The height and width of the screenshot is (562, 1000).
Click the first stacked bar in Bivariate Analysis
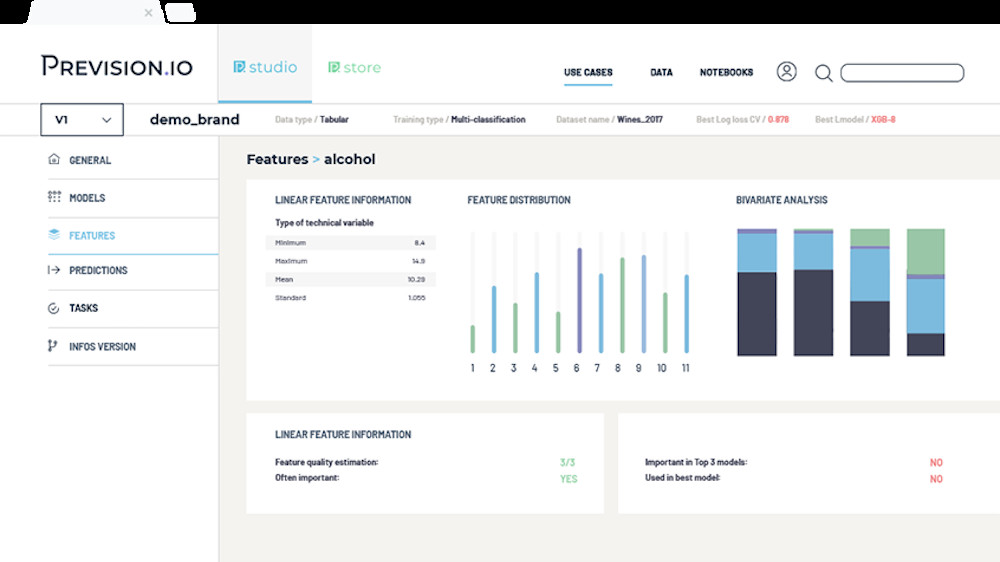coord(757,292)
